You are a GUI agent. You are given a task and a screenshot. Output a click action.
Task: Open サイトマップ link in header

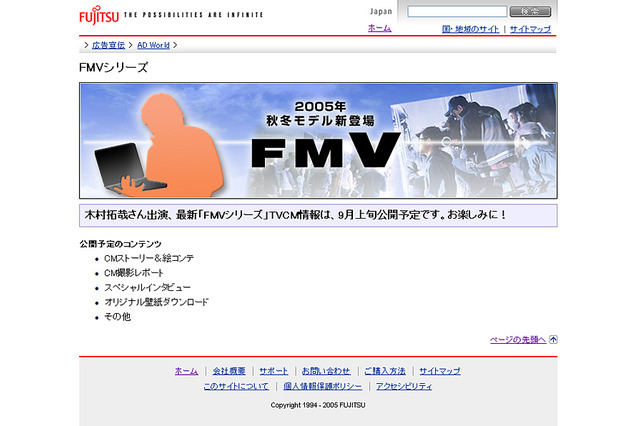point(530,29)
